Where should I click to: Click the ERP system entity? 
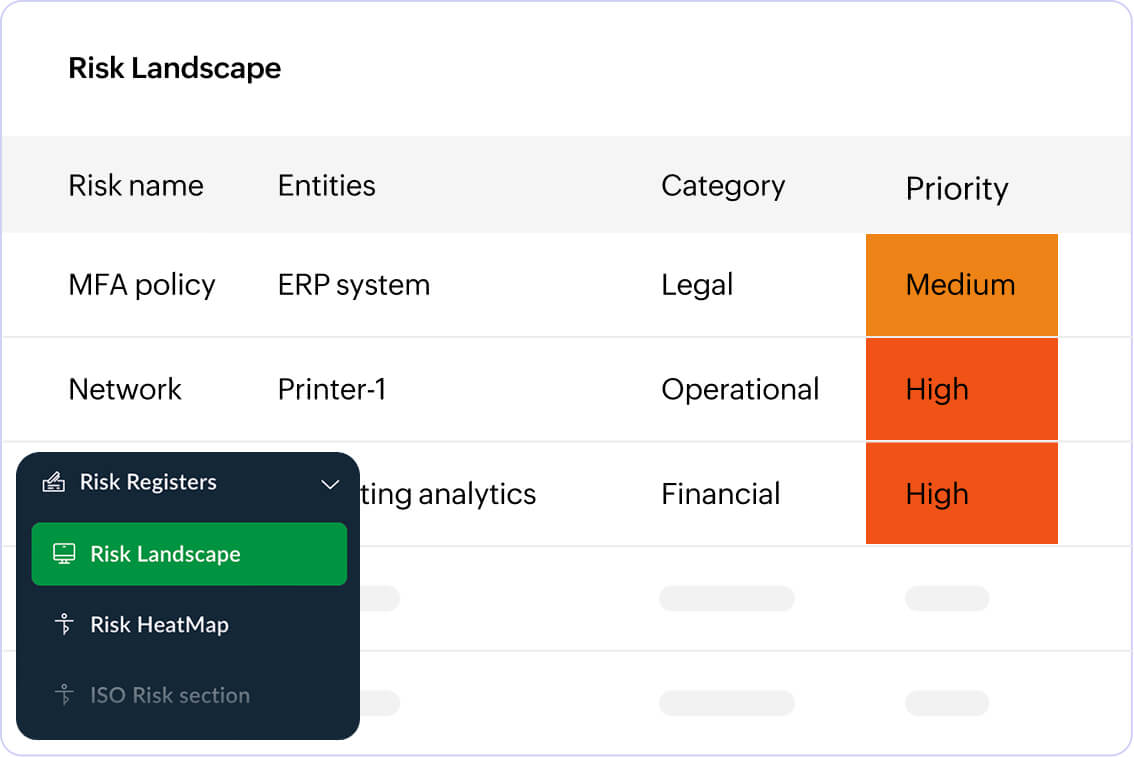pyautogui.click(x=354, y=285)
